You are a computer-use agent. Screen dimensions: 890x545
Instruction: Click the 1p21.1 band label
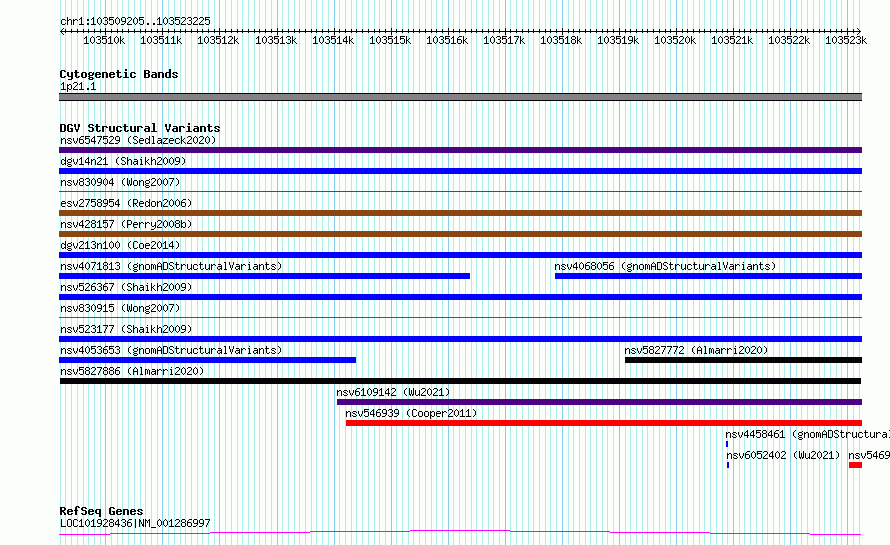coord(78,86)
